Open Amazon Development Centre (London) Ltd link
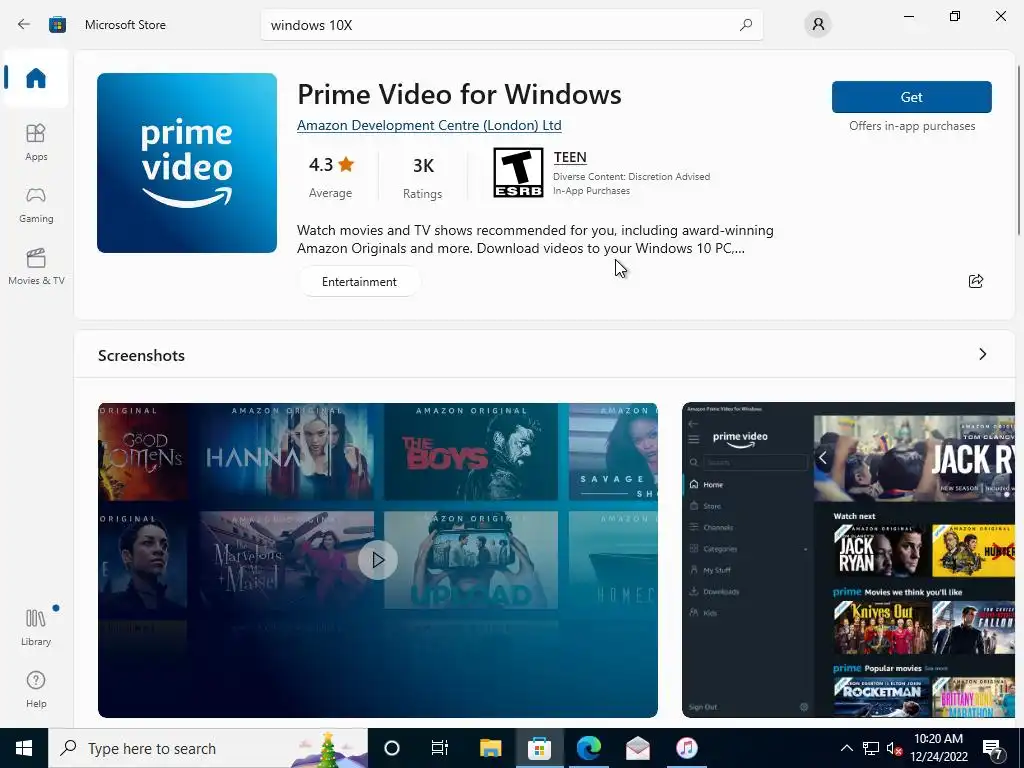The height and width of the screenshot is (768, 1024). pyautogui.click(x=429, y=125)
